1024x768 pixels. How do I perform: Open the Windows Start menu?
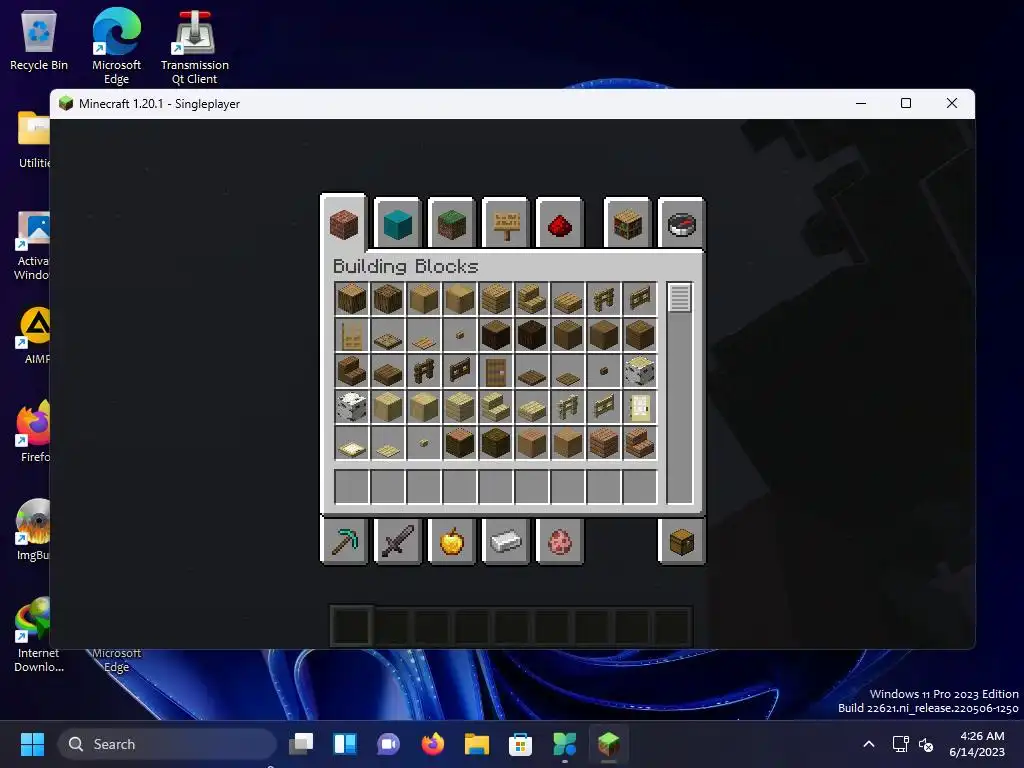(32, 744)
